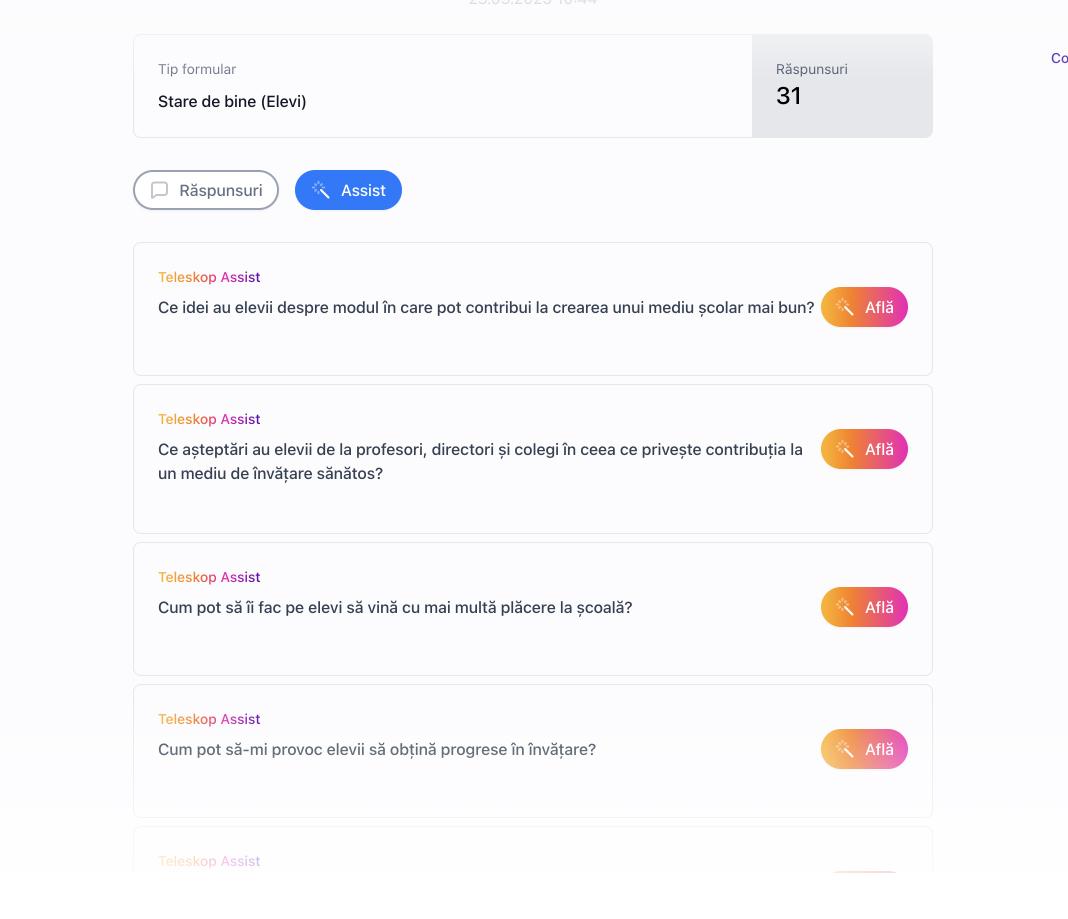
Task: Click the magic wand icon on the Assist tab
Action: 321,190
